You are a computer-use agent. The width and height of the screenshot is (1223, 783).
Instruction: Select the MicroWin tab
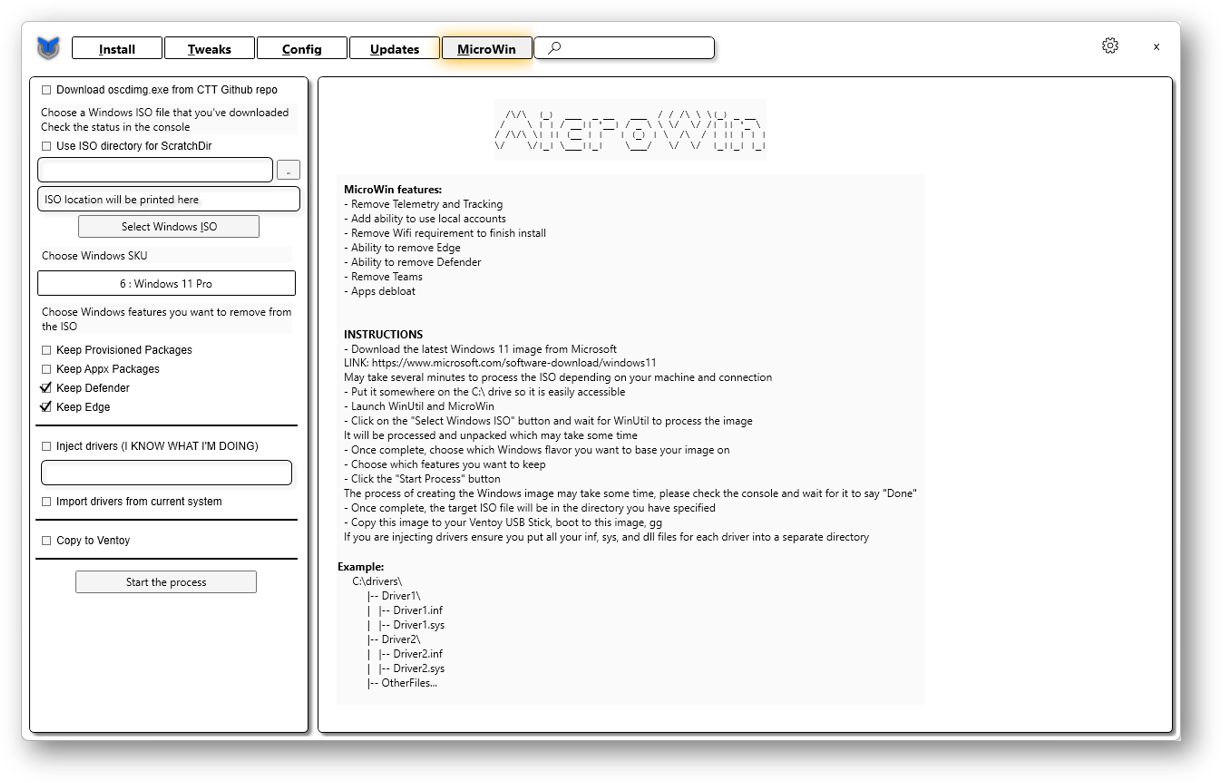pos(487,48)
